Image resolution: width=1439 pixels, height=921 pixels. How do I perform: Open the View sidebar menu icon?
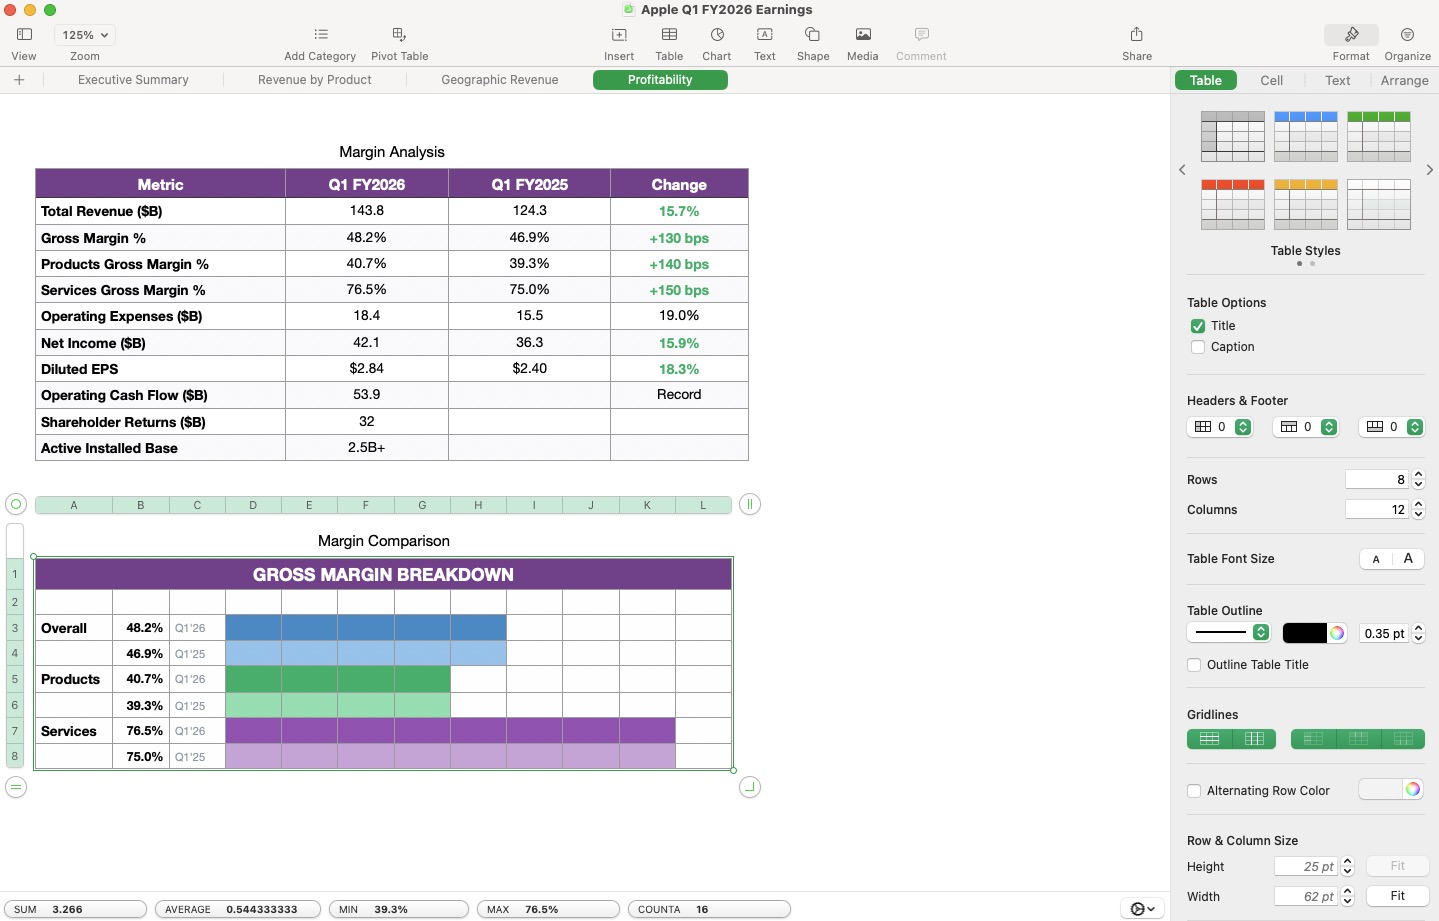pyautogui.click(x=24, y=35)
